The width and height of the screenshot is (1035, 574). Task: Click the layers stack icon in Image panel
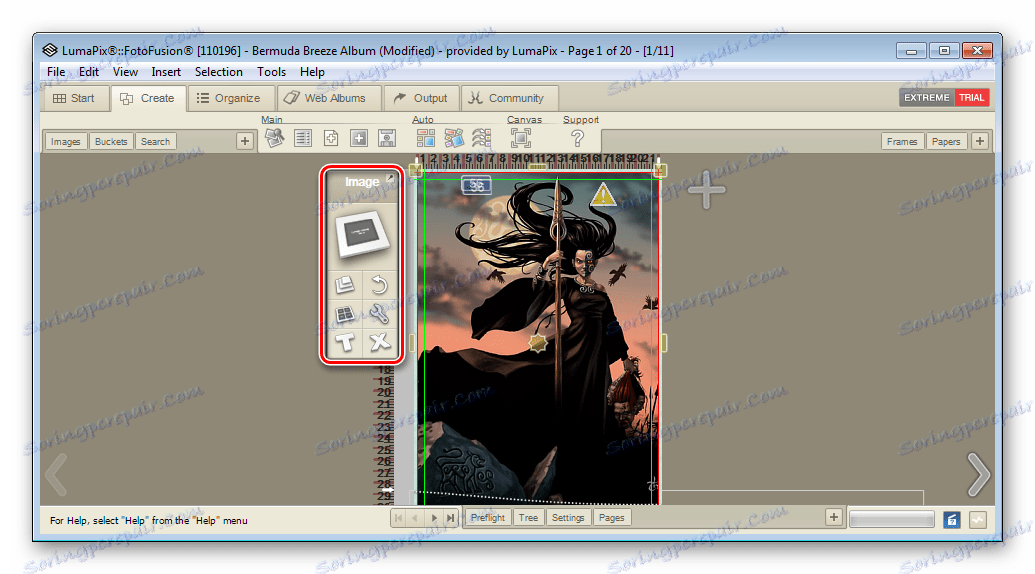click(x=345, y=284)
